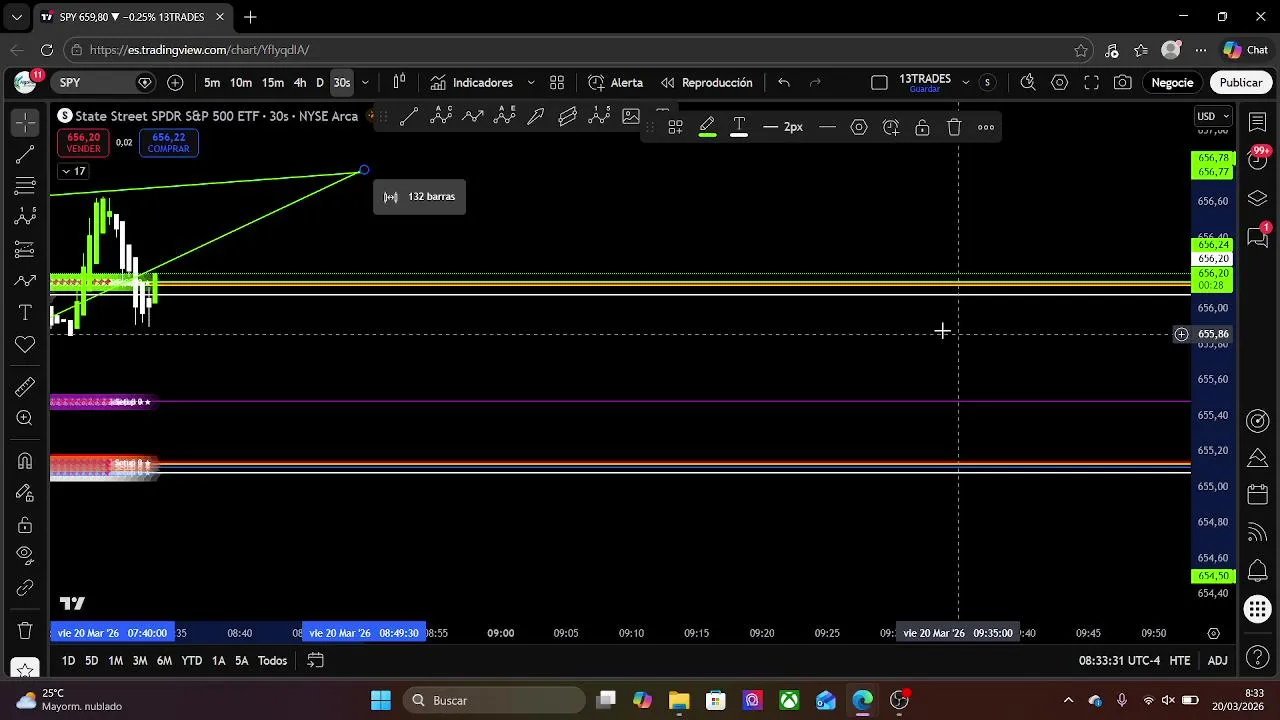Open more options ellipsis in drawing toolbar

pos(986,127)
